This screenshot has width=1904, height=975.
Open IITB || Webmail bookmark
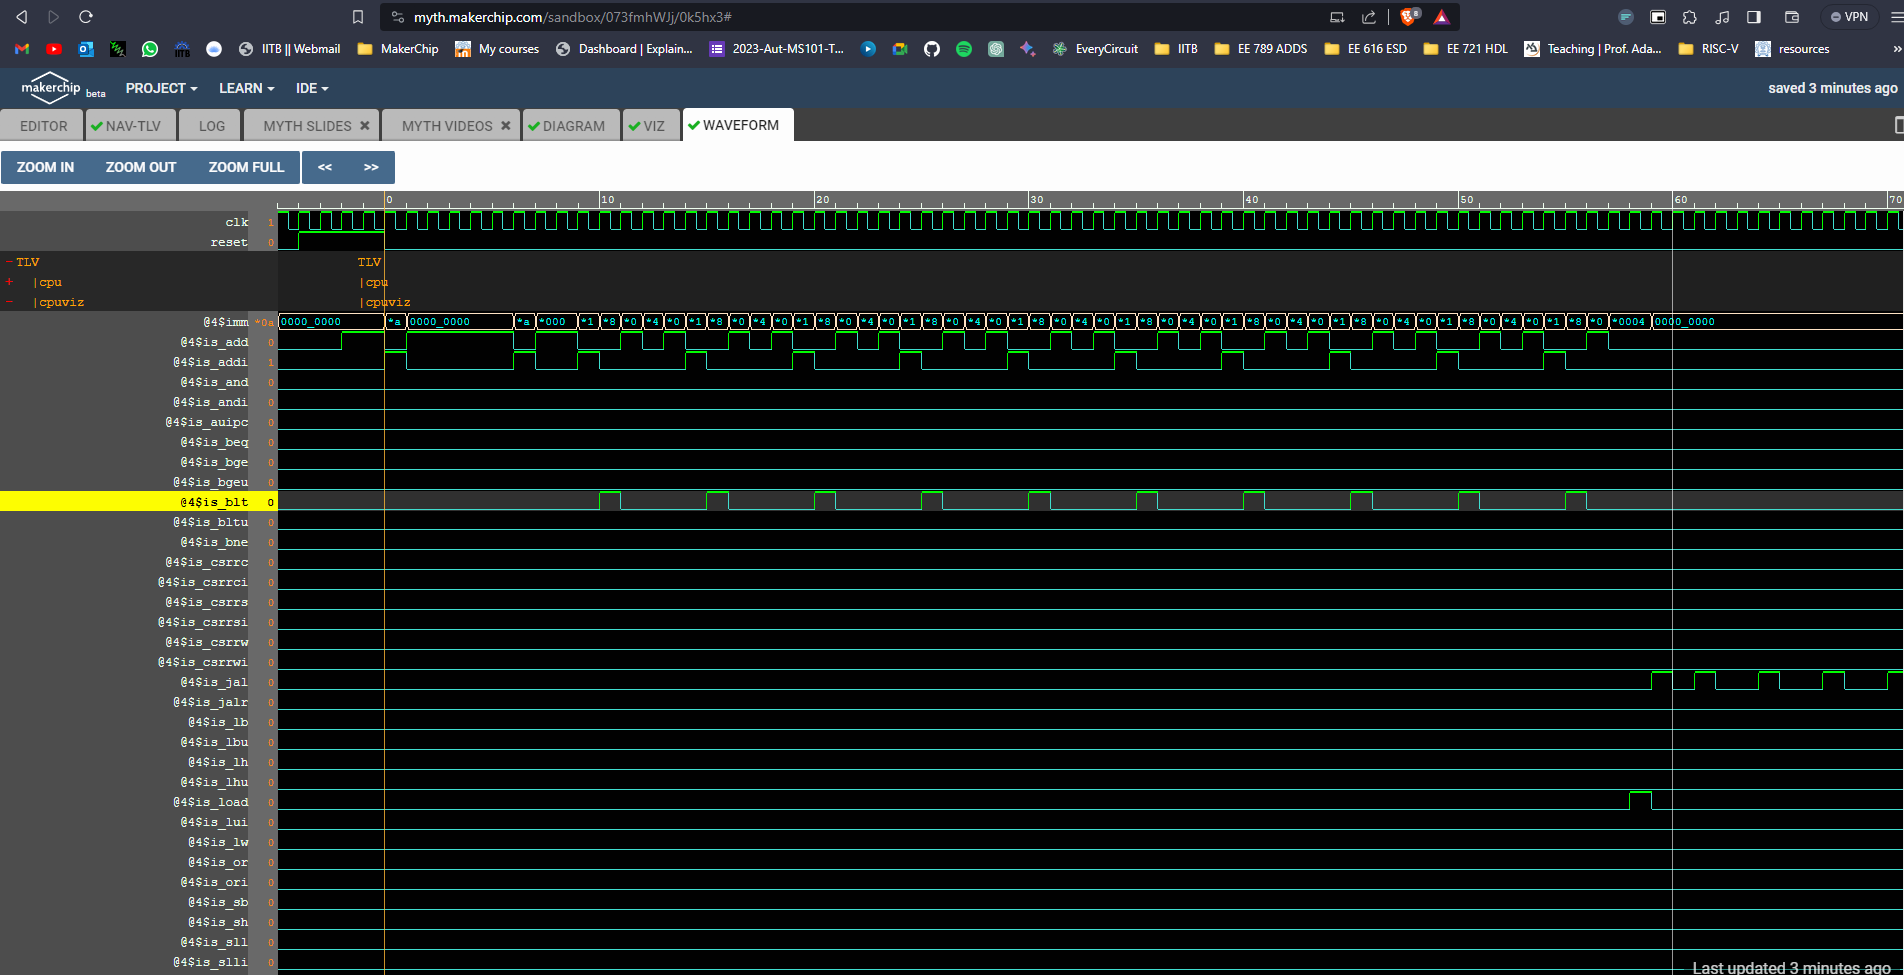(290, 48)
